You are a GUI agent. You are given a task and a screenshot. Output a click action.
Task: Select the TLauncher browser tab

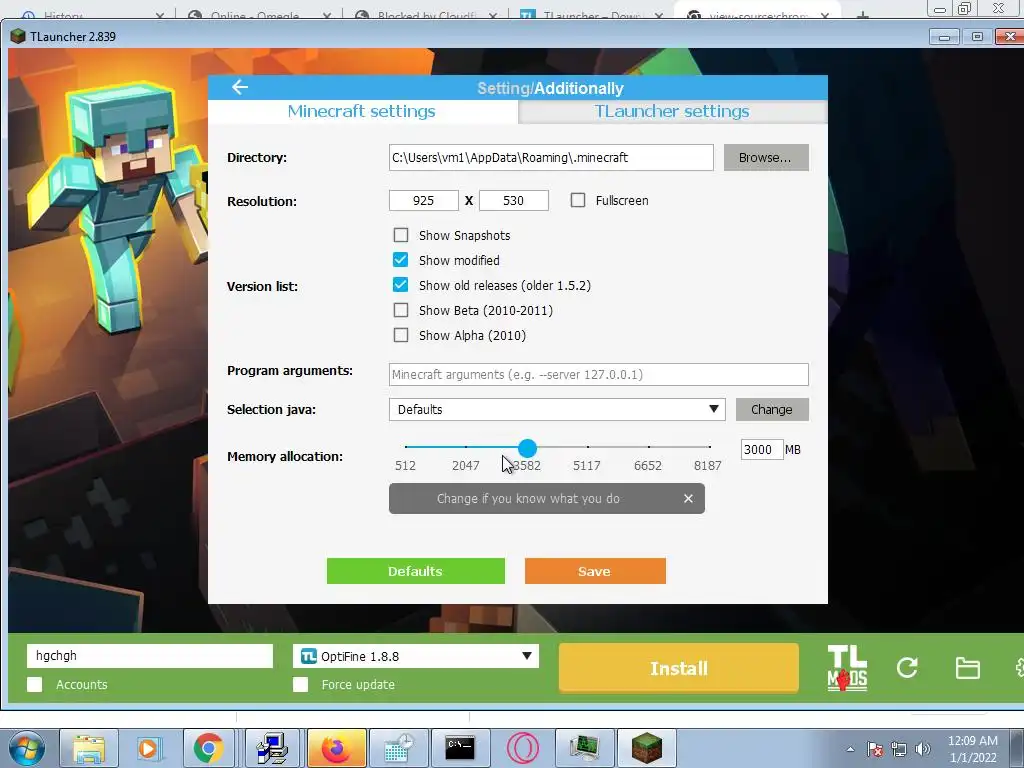point(591,14)
